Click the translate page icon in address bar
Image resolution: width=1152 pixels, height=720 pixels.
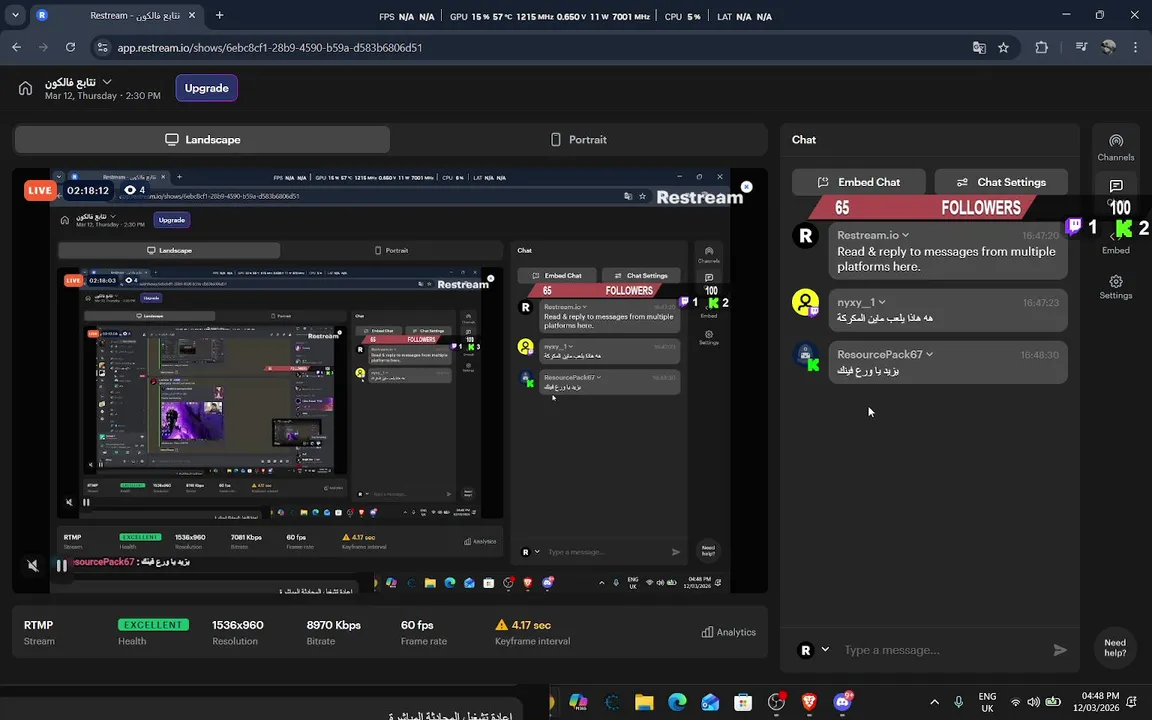click(x=979, y=48)
